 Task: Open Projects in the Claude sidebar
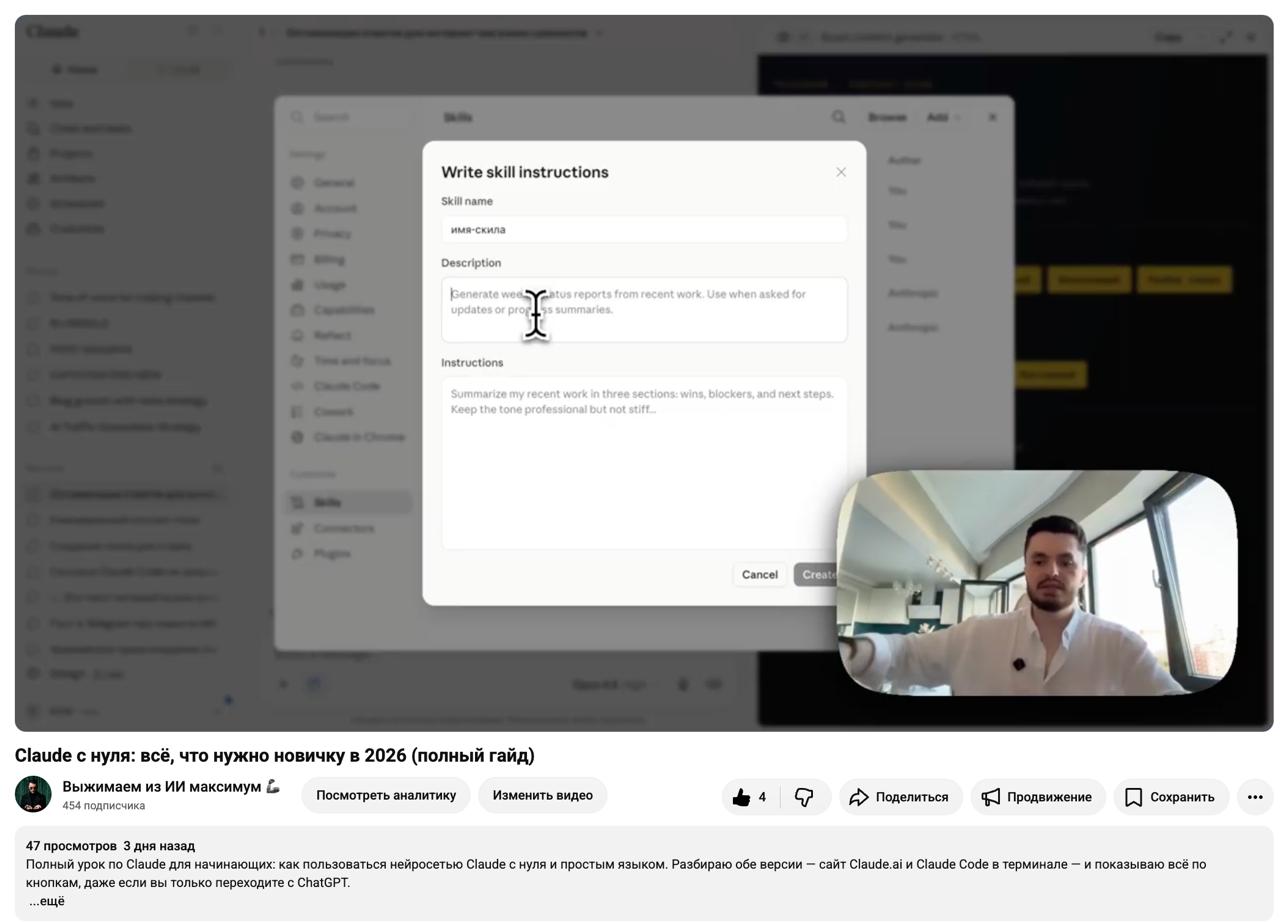point(71,153)
